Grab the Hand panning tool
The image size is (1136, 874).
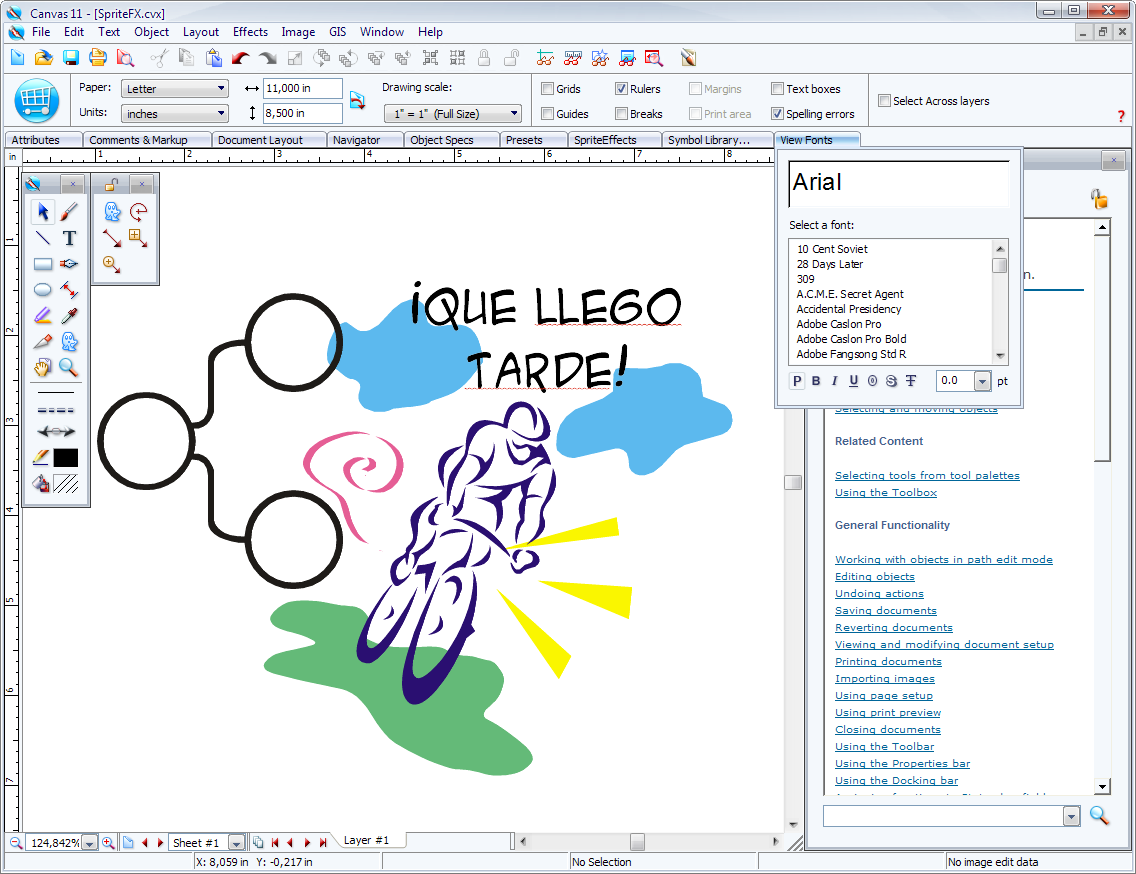pyautogui.click(x=41, y=368)
